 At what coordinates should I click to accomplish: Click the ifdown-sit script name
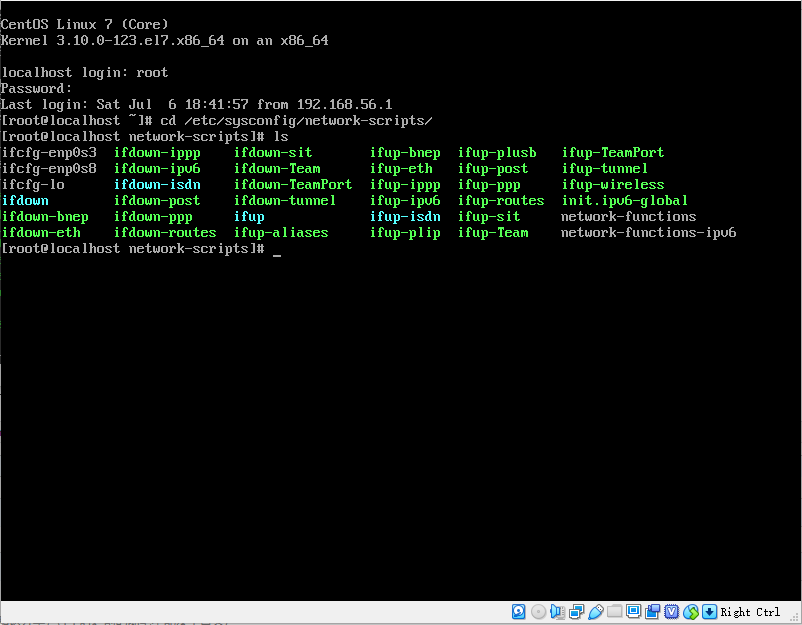[x=273, y=153]
